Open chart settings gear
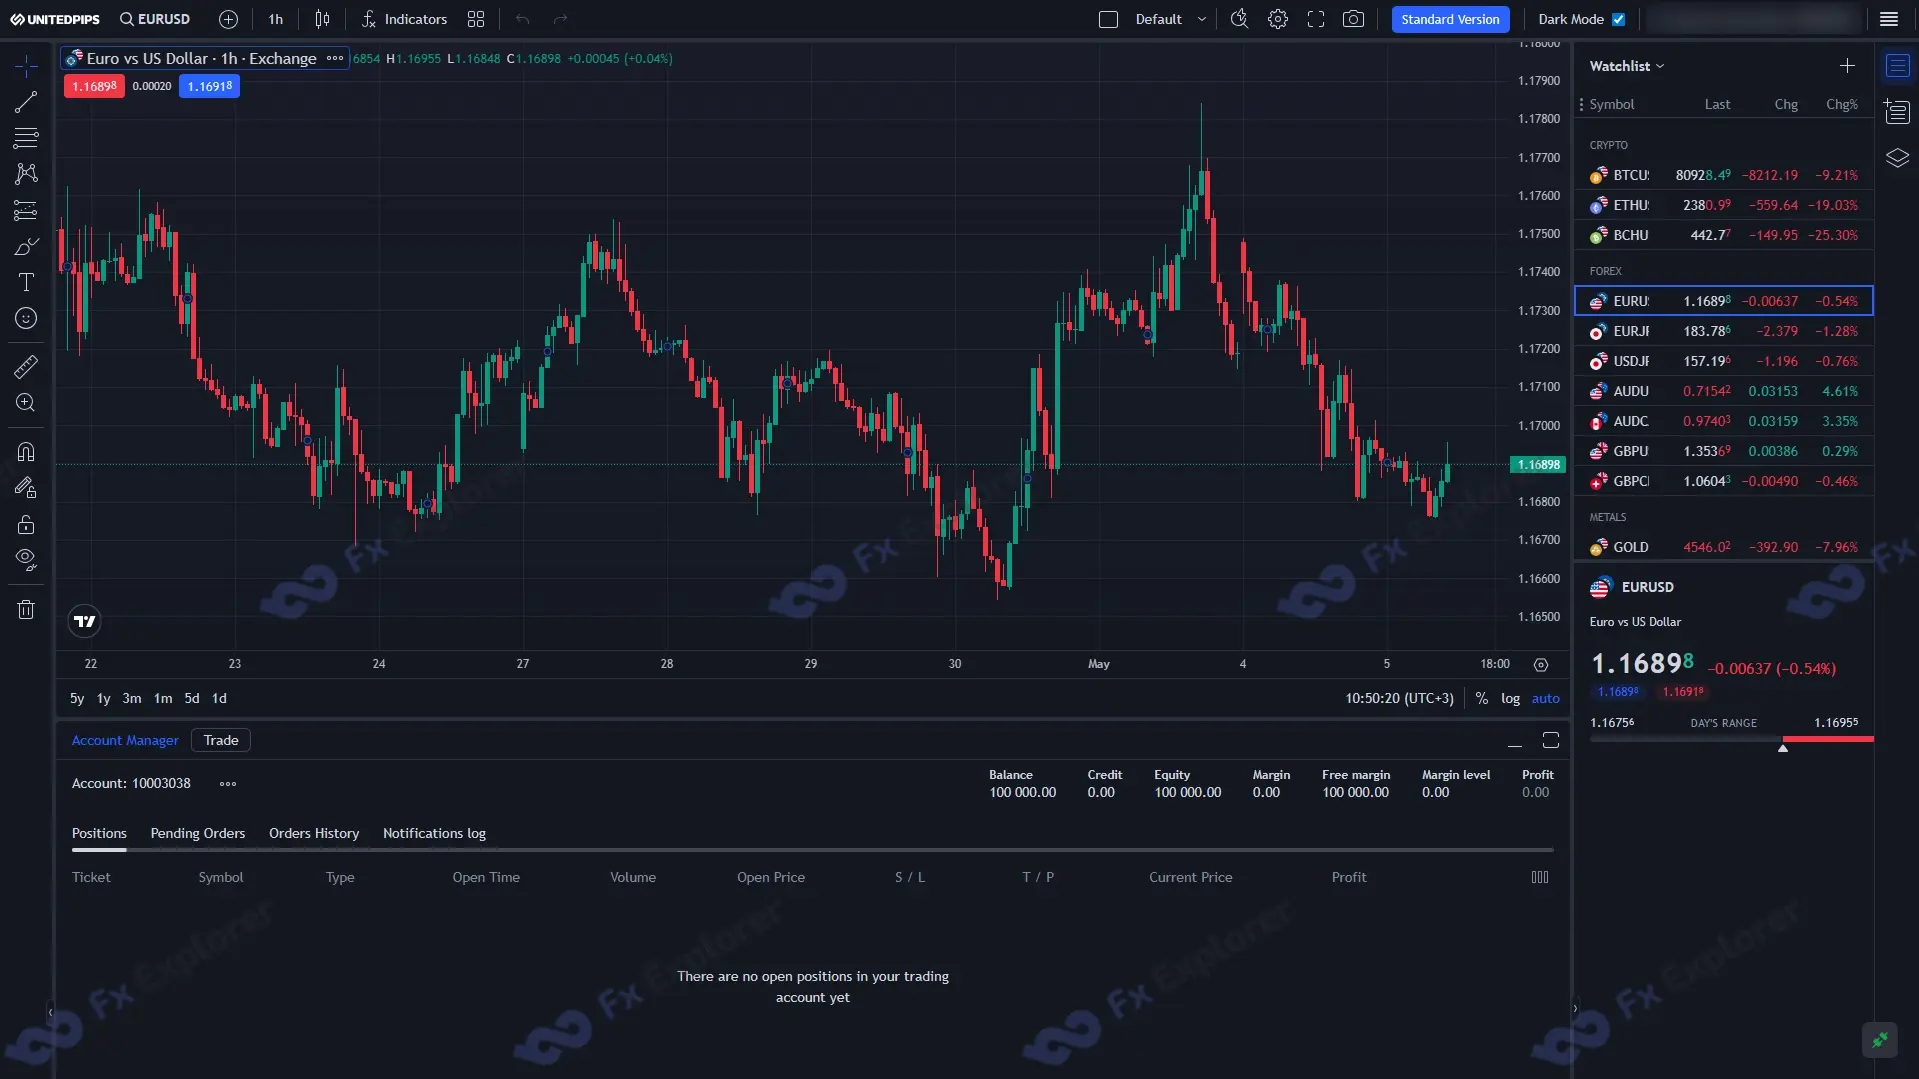The image size is (1919, 1079). click(x=1278, y=19)
